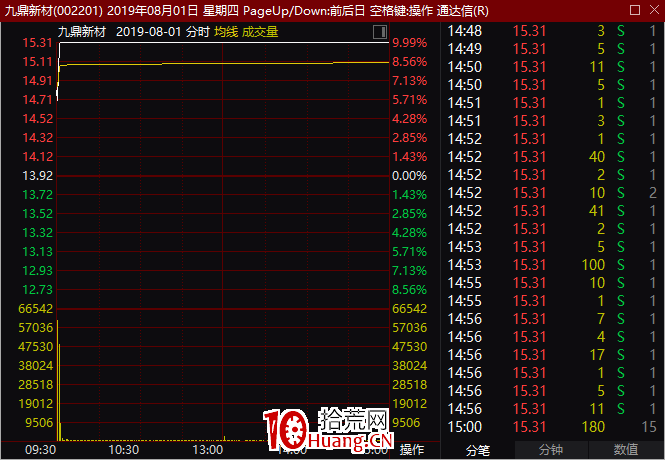Select the 14:50 tick row with volume 11
Image resolution: width=665 pixels, height=460 pixels.
tap(553, 67)
